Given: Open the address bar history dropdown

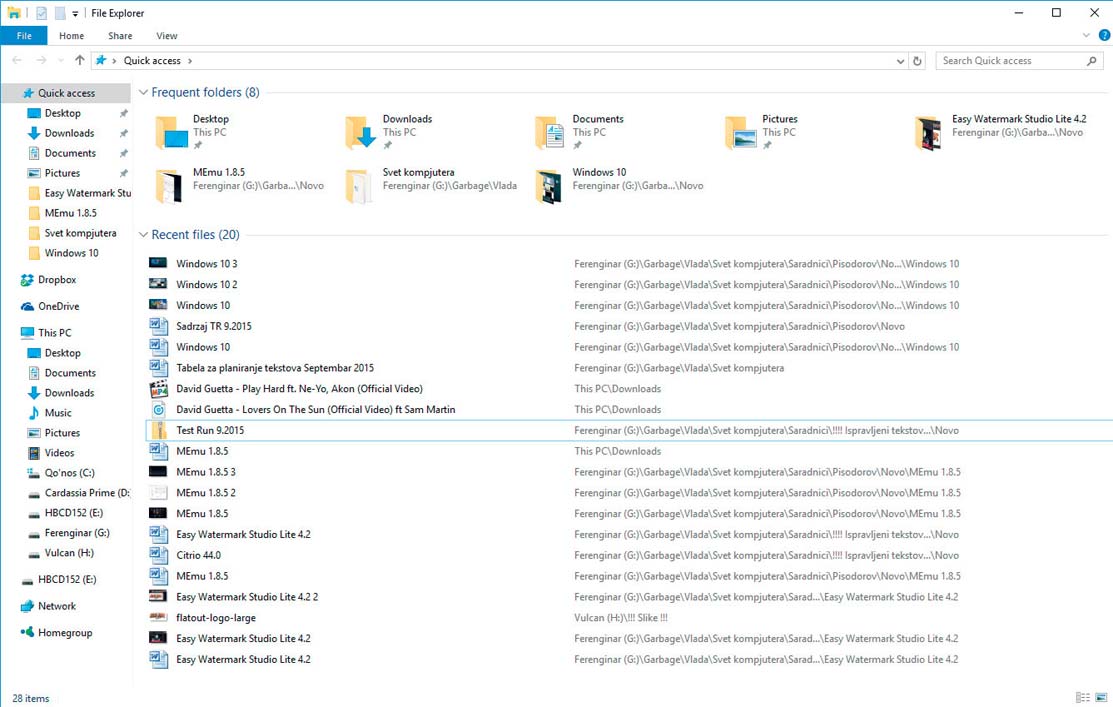Looking at the screenshot, I should click(901, 61).
